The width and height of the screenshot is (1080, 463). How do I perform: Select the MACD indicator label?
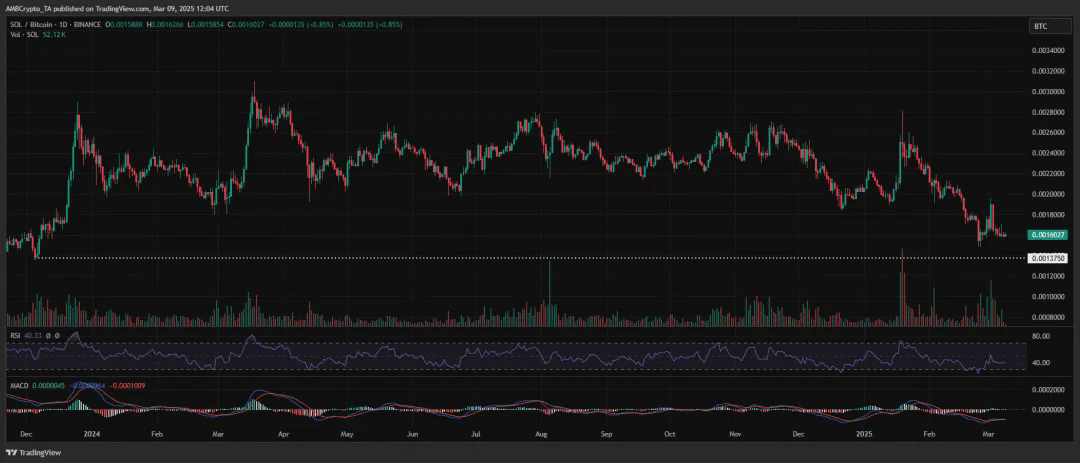17,385
